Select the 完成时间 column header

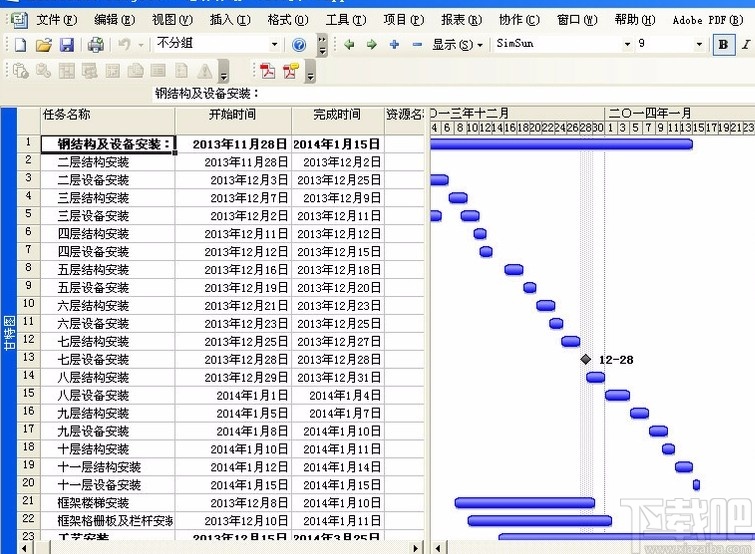tap(338, 121)
